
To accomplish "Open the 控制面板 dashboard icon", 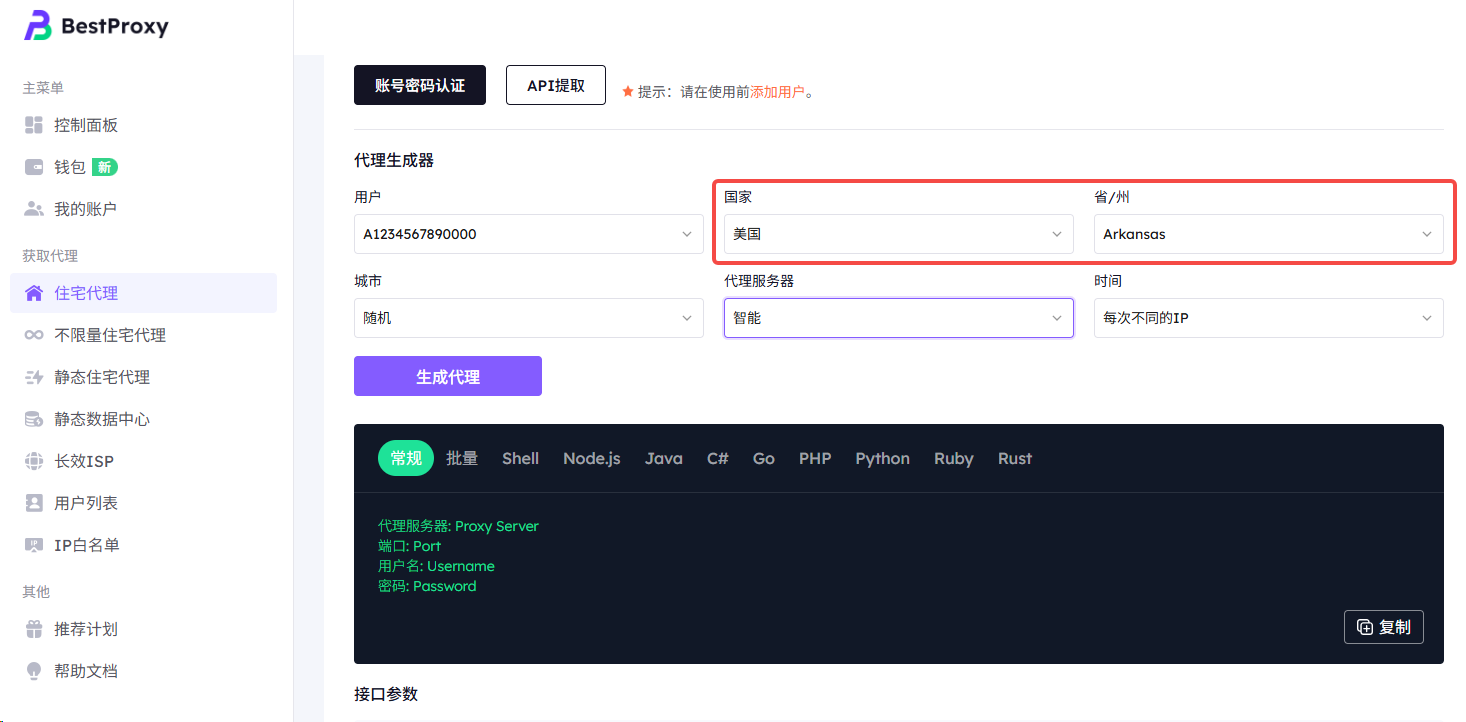I will pyautogui.click(x=34, y=125).
